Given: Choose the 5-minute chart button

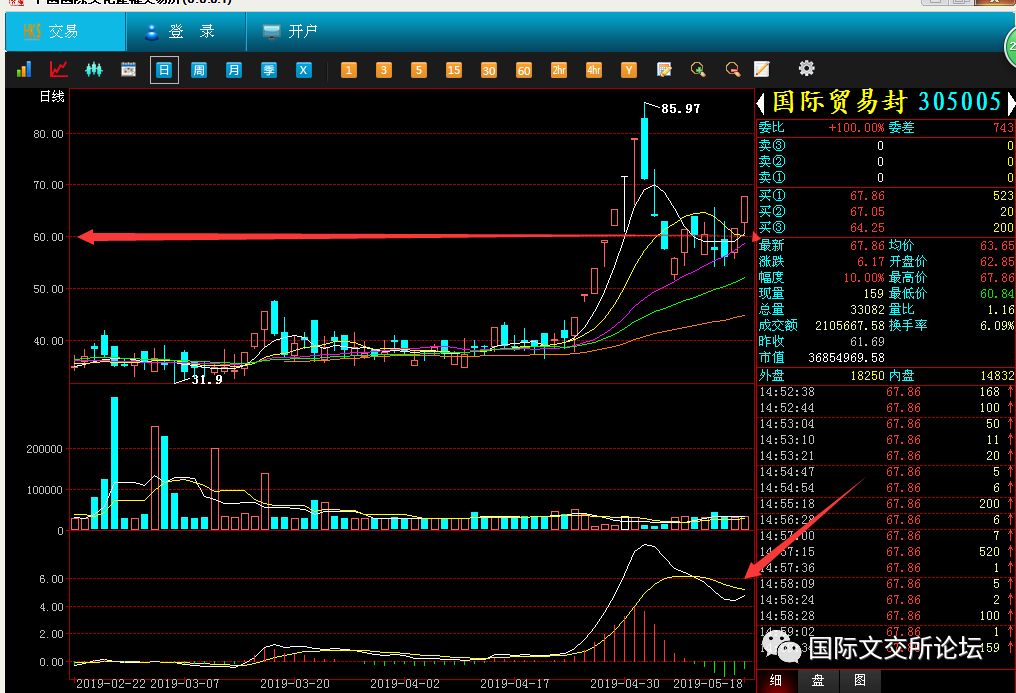Looking at the screenshot, I should [x=419, y=69].
